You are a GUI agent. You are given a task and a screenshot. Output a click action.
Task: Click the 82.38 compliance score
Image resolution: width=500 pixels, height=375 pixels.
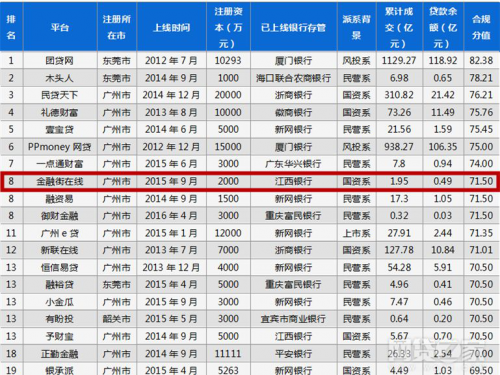coord(481,61)
